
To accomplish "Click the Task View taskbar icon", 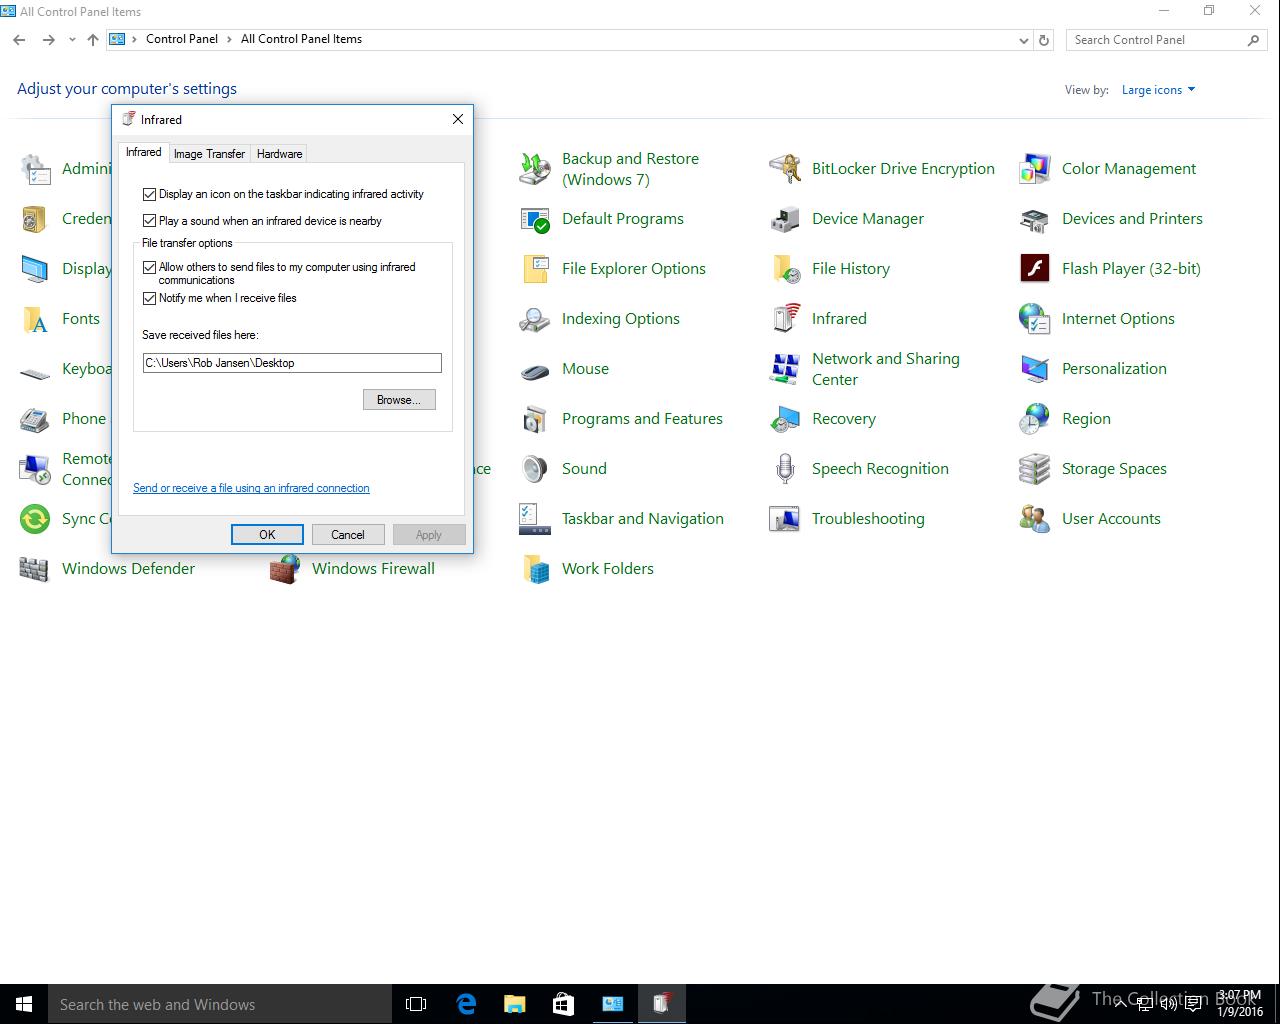I will [416, 1004].
